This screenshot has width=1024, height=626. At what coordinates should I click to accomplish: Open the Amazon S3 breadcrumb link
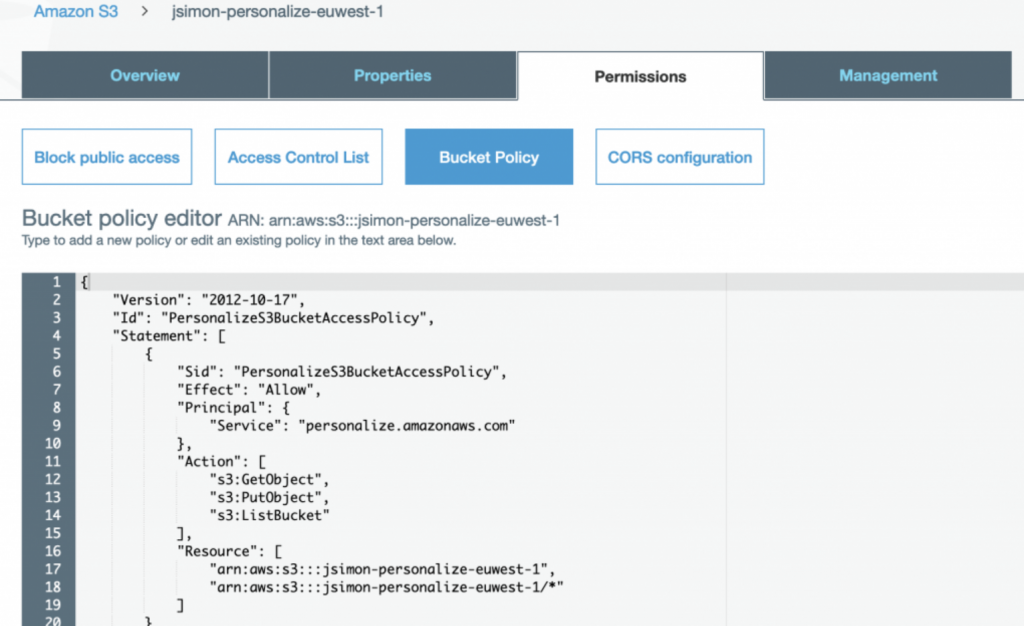tap(76, 12)
